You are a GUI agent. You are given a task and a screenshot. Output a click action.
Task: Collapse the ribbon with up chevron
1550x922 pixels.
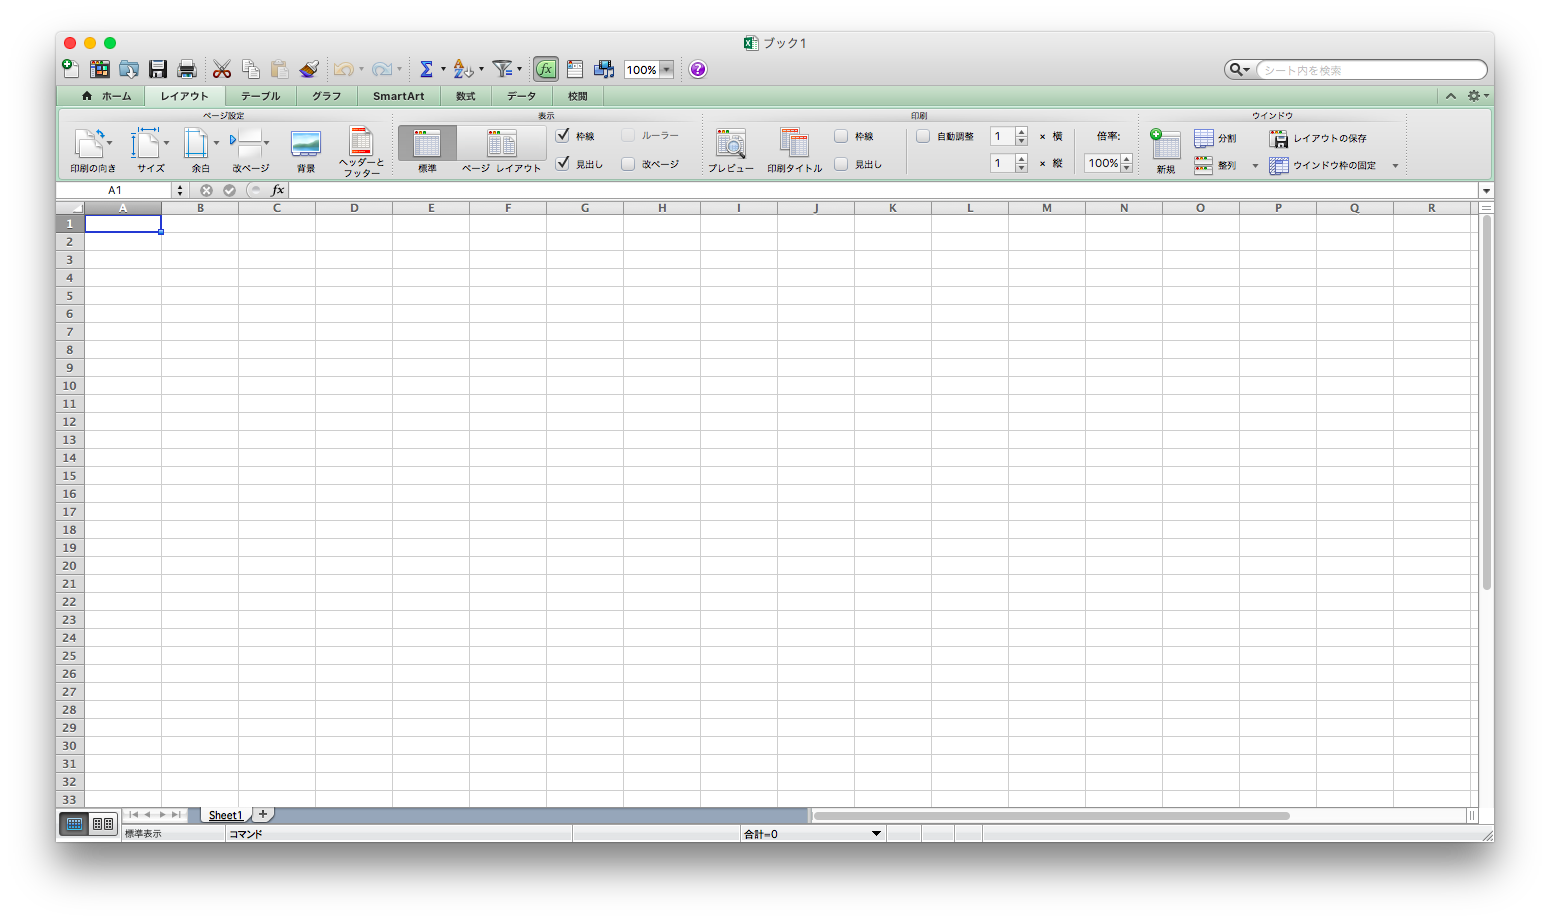tap(1450, 96)
